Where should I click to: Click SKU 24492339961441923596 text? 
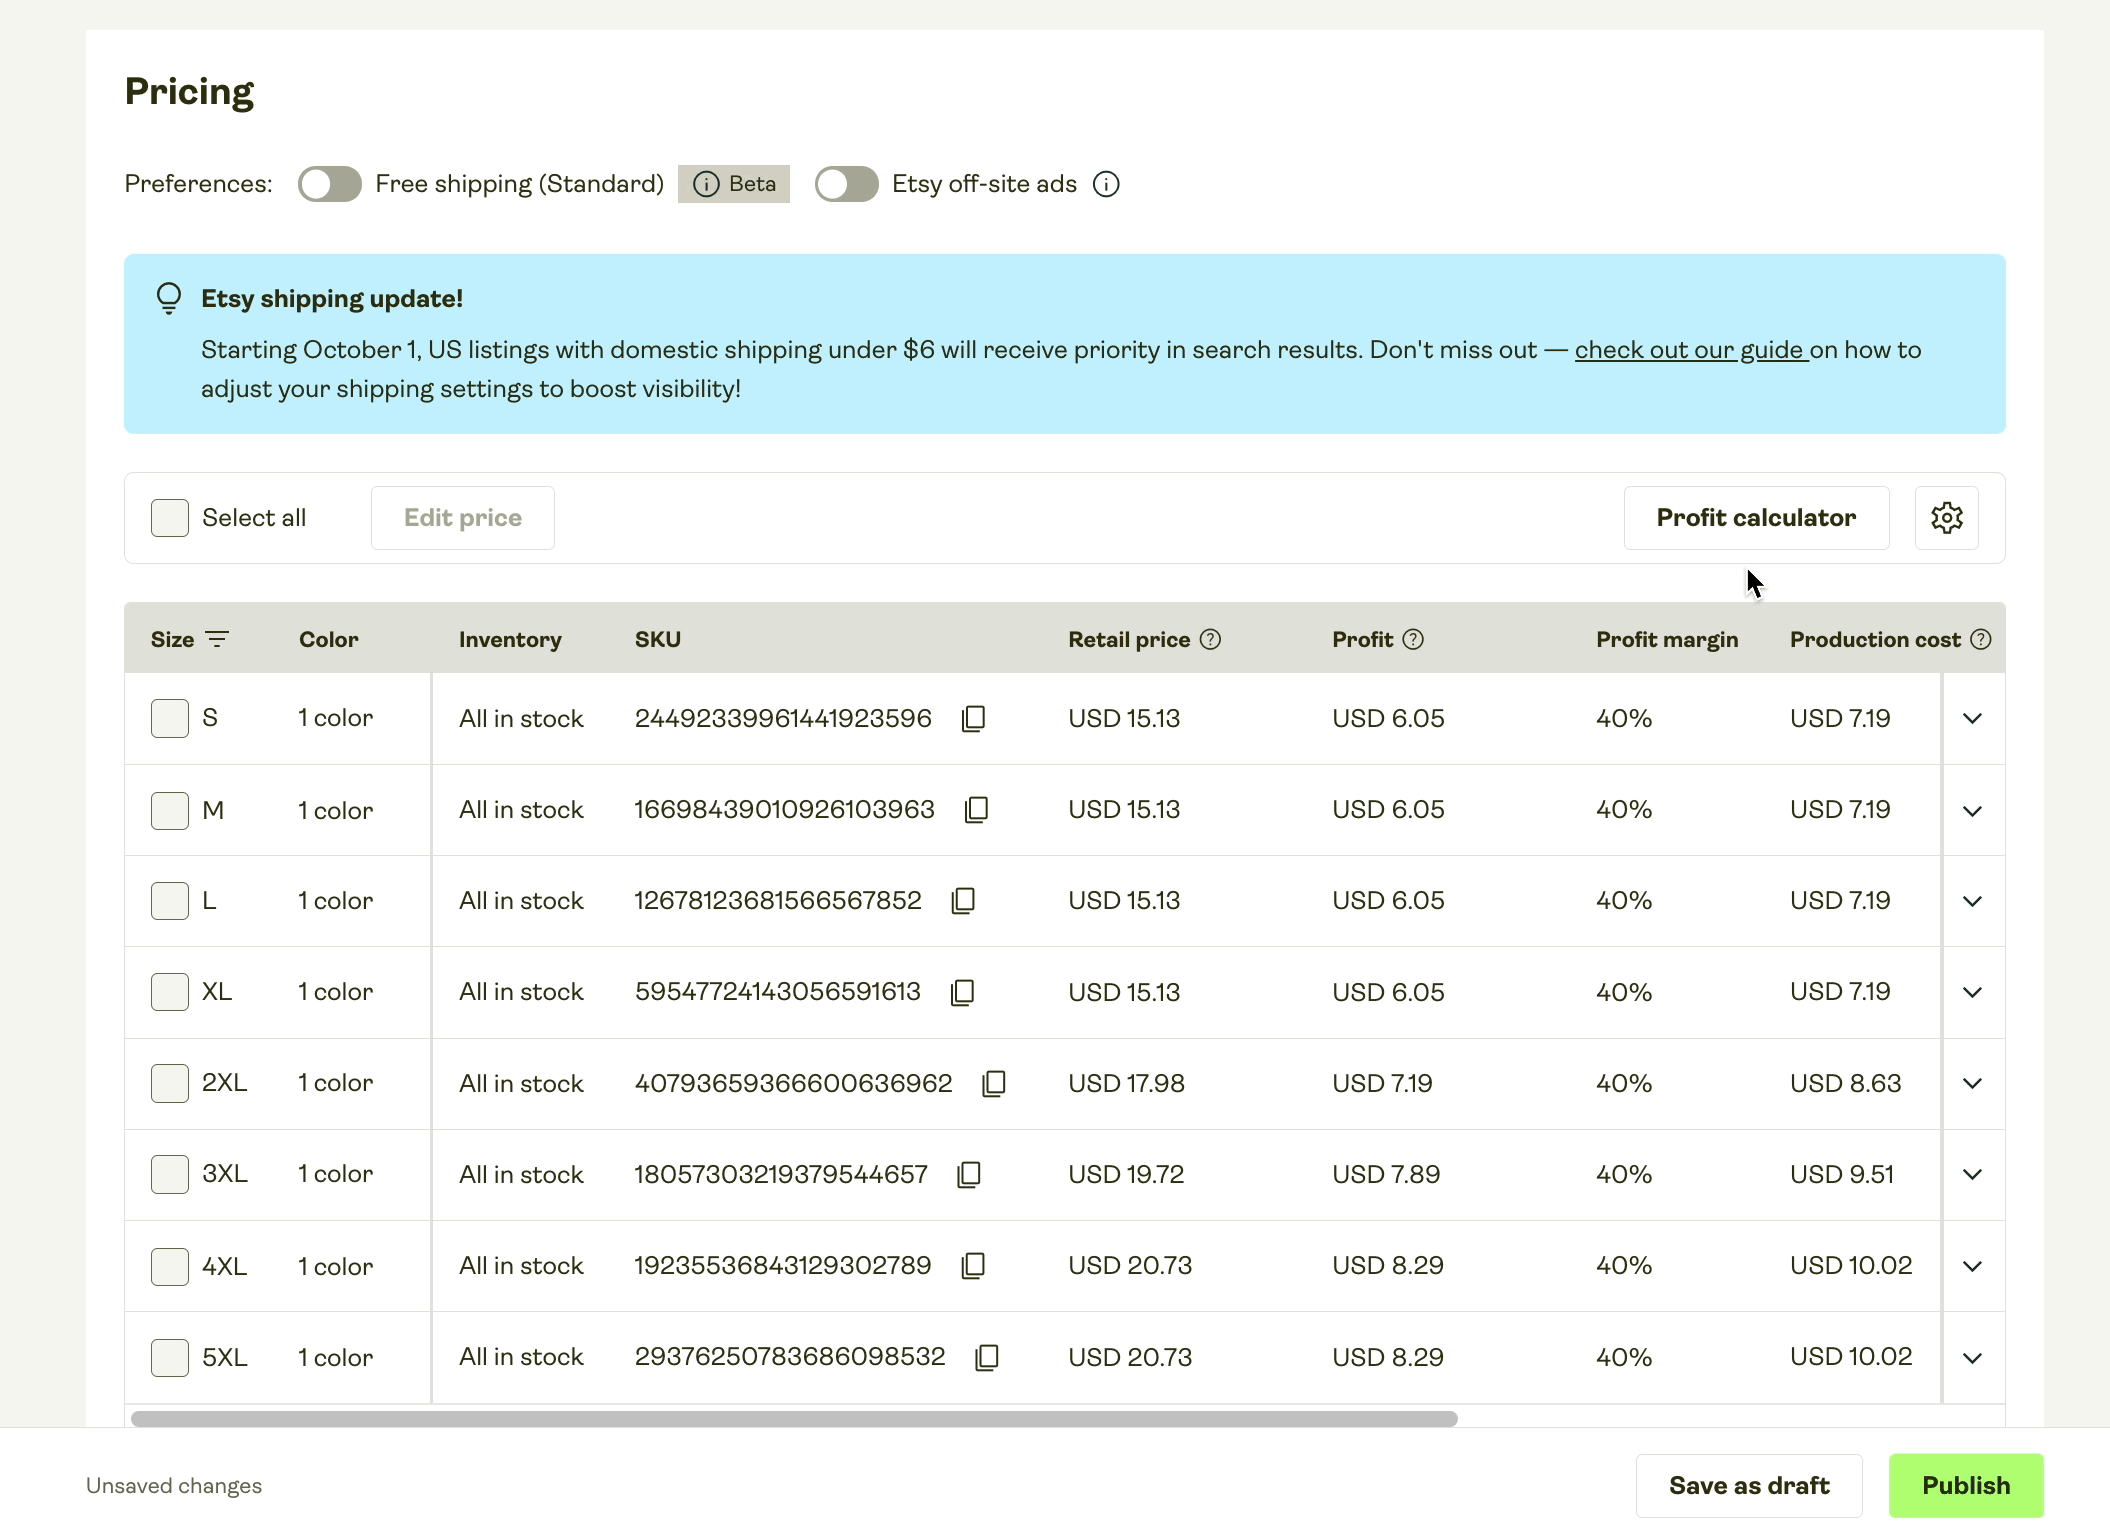(783, 718)
